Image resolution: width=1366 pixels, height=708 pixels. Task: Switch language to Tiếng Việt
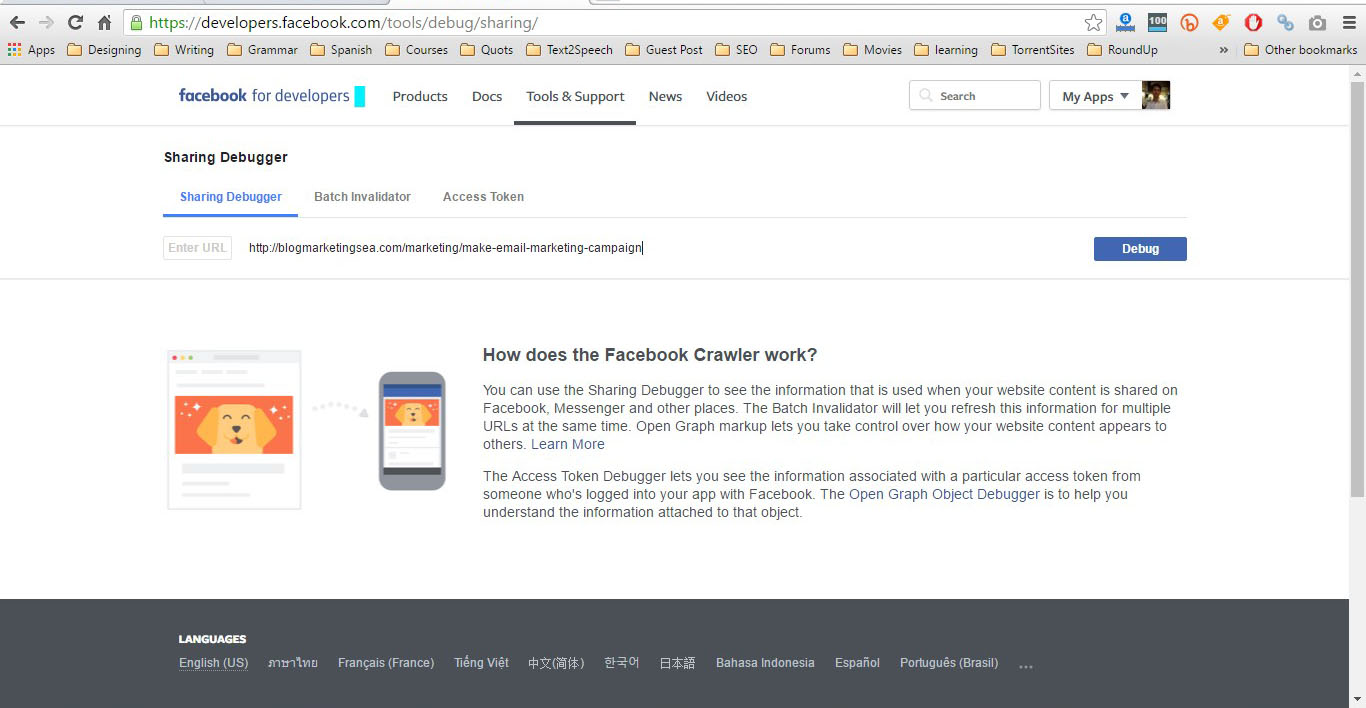481,663
